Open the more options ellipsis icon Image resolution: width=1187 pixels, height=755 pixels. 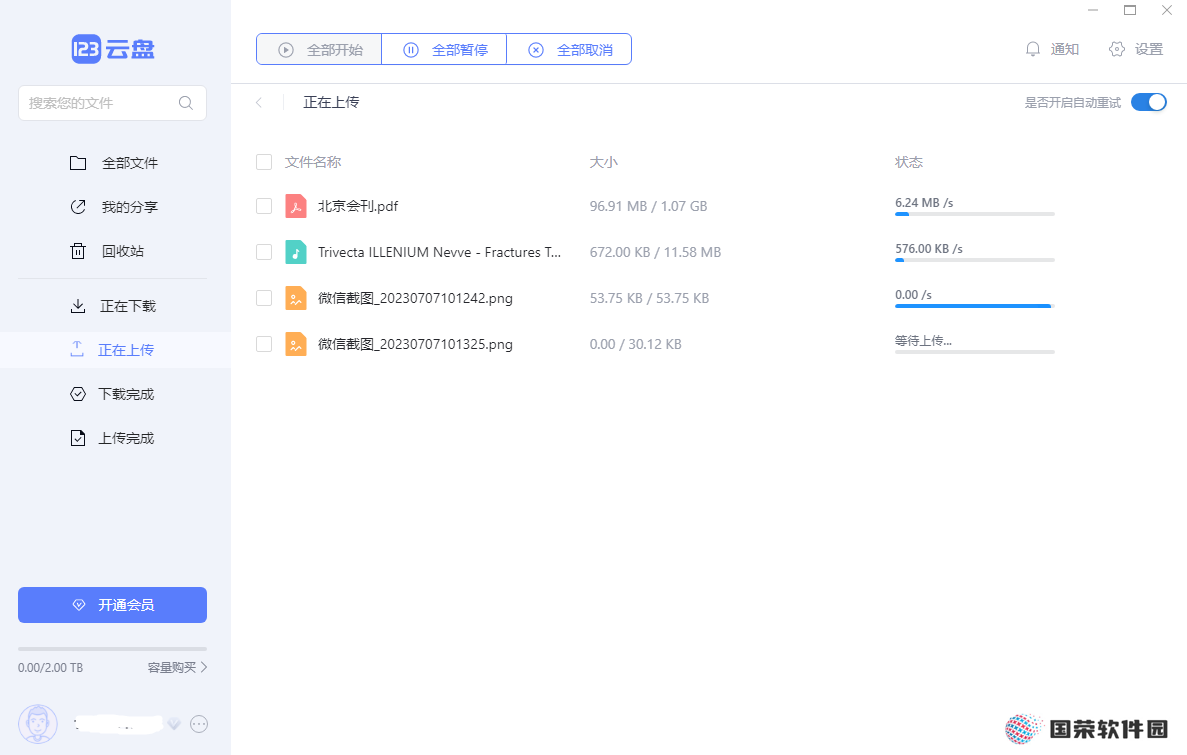[x=199, y=724]
